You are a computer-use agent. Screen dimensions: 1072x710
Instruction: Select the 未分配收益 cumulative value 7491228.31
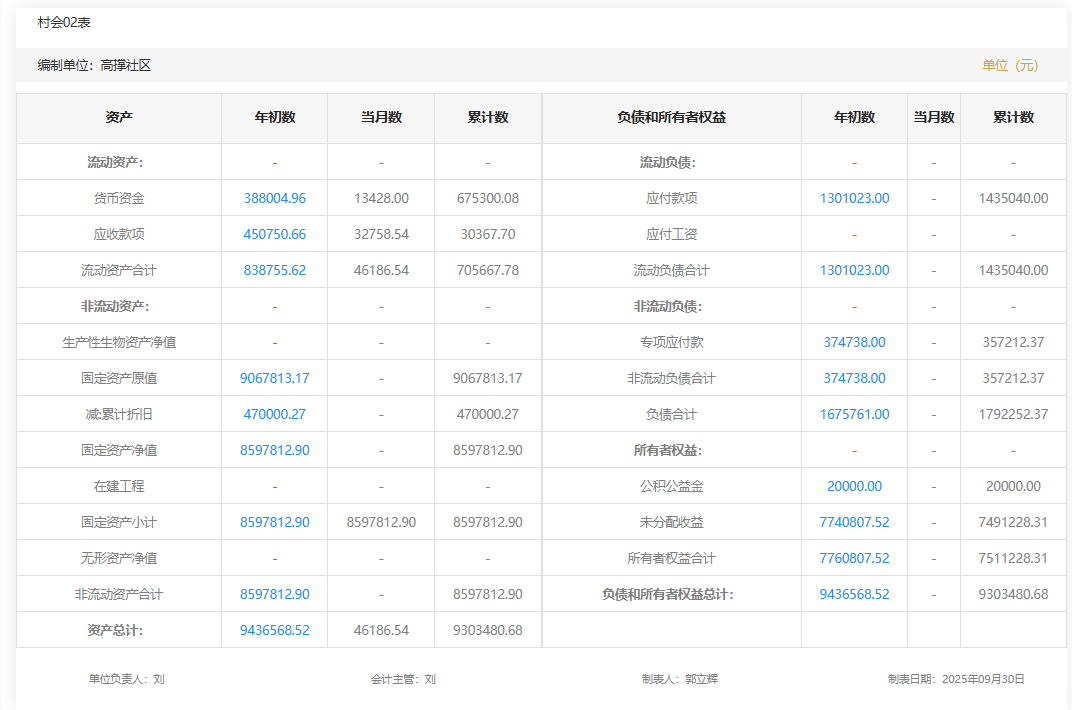[1013, 522]
